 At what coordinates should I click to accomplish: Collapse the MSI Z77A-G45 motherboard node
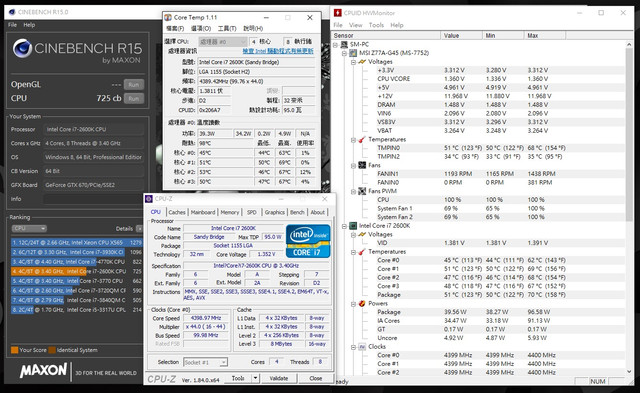(344, 53)
